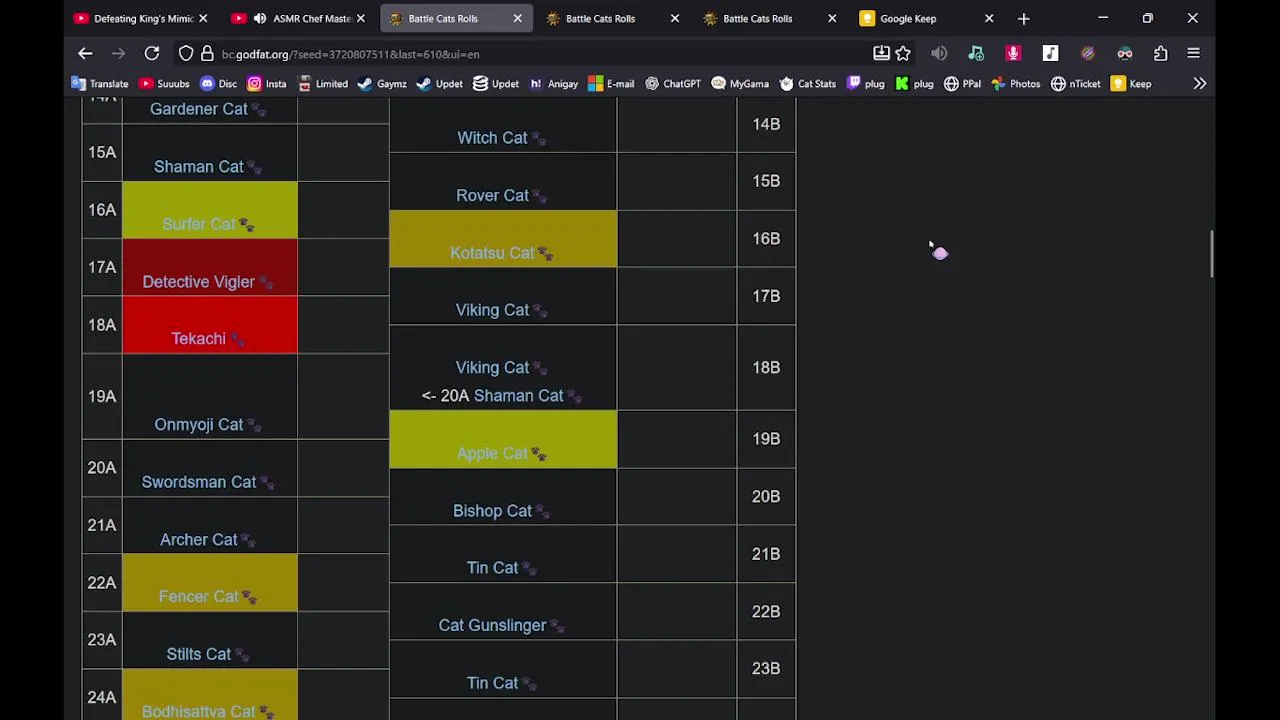Screen dimensions: 1280x720
Task: Open a new browser tab
Action: 1023,18
